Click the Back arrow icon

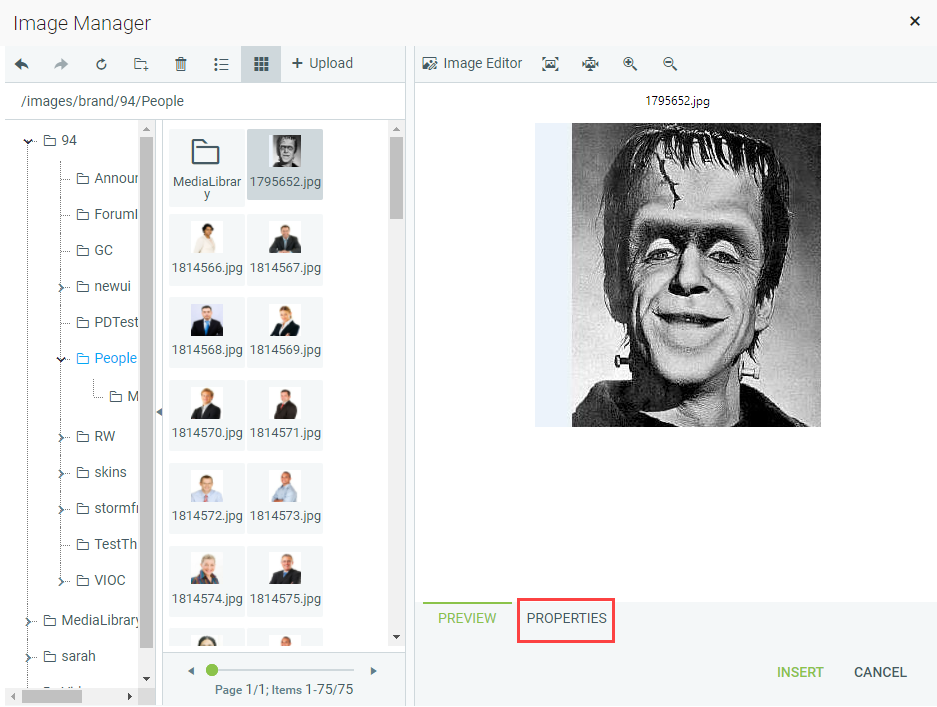coord(22,64)
